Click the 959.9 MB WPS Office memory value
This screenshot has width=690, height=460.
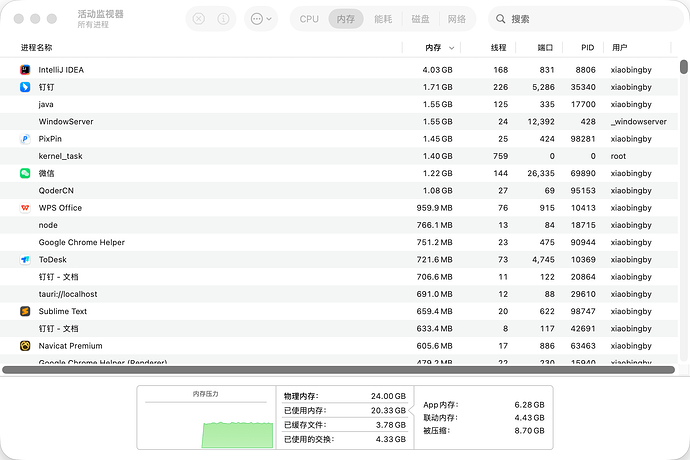tap(434, 208)
